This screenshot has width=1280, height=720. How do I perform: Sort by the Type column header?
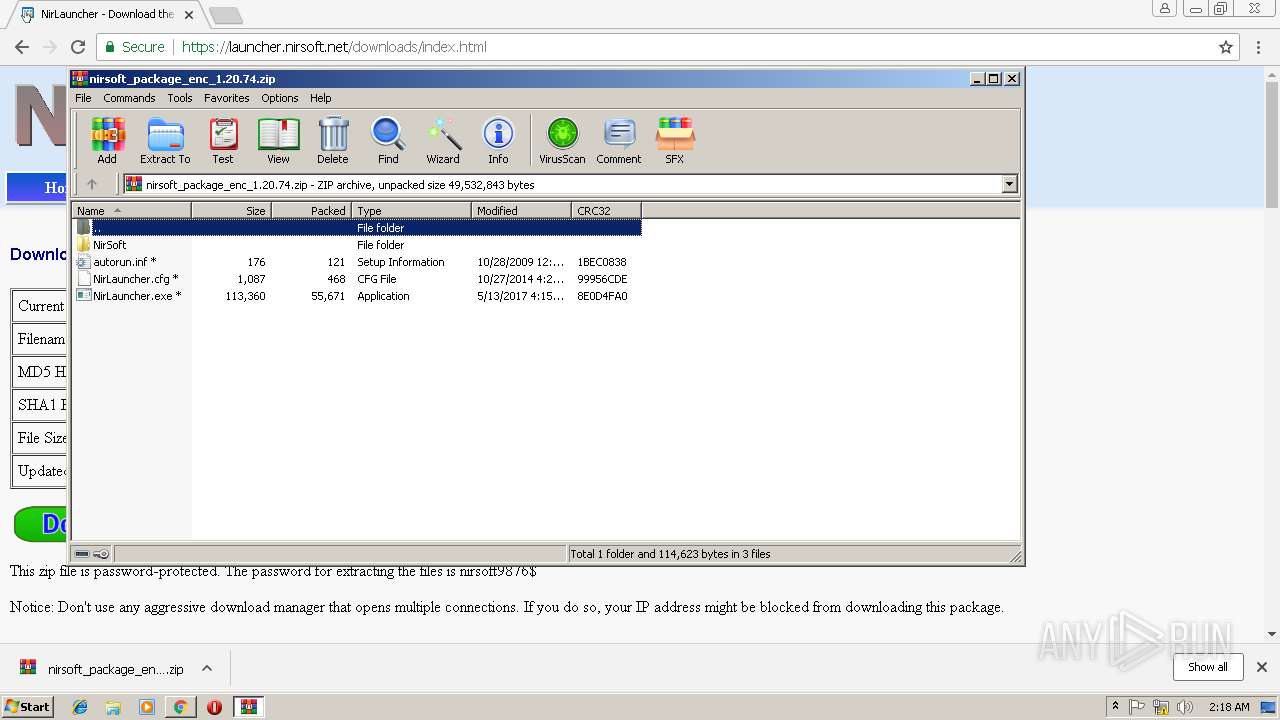click(412, 211)
